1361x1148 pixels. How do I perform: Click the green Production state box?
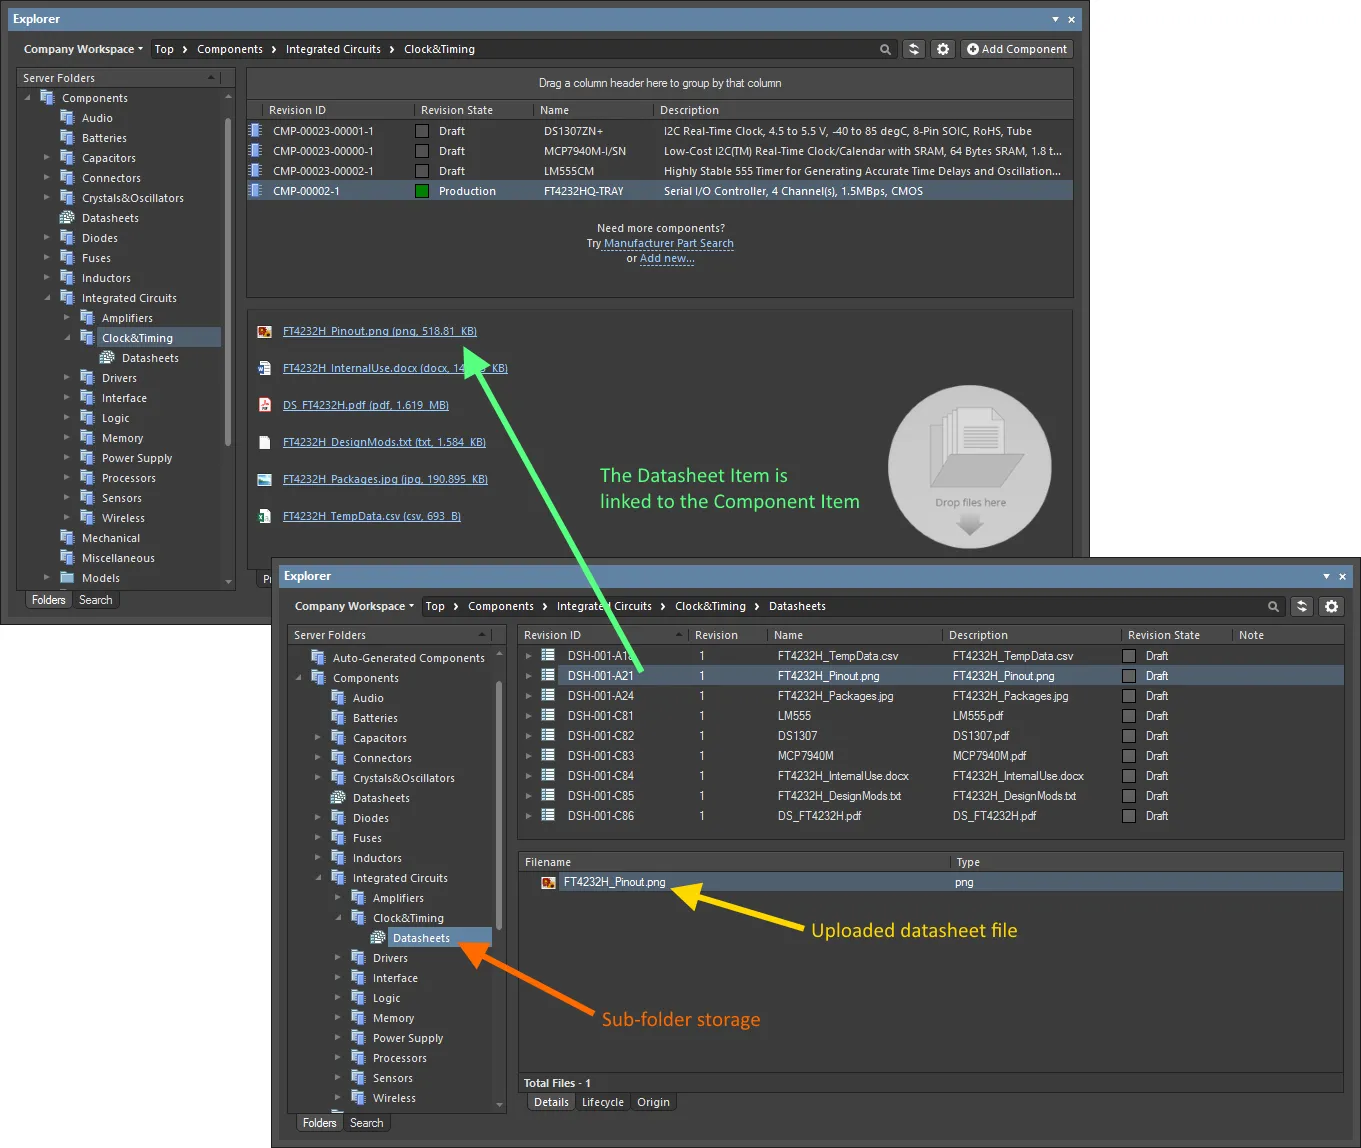[422, 191]
